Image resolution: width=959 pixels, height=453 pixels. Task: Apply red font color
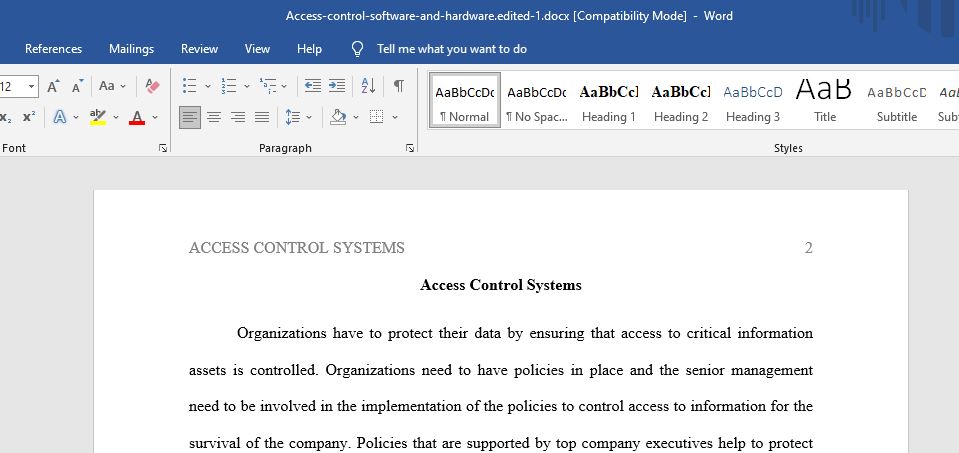(137, 117)
